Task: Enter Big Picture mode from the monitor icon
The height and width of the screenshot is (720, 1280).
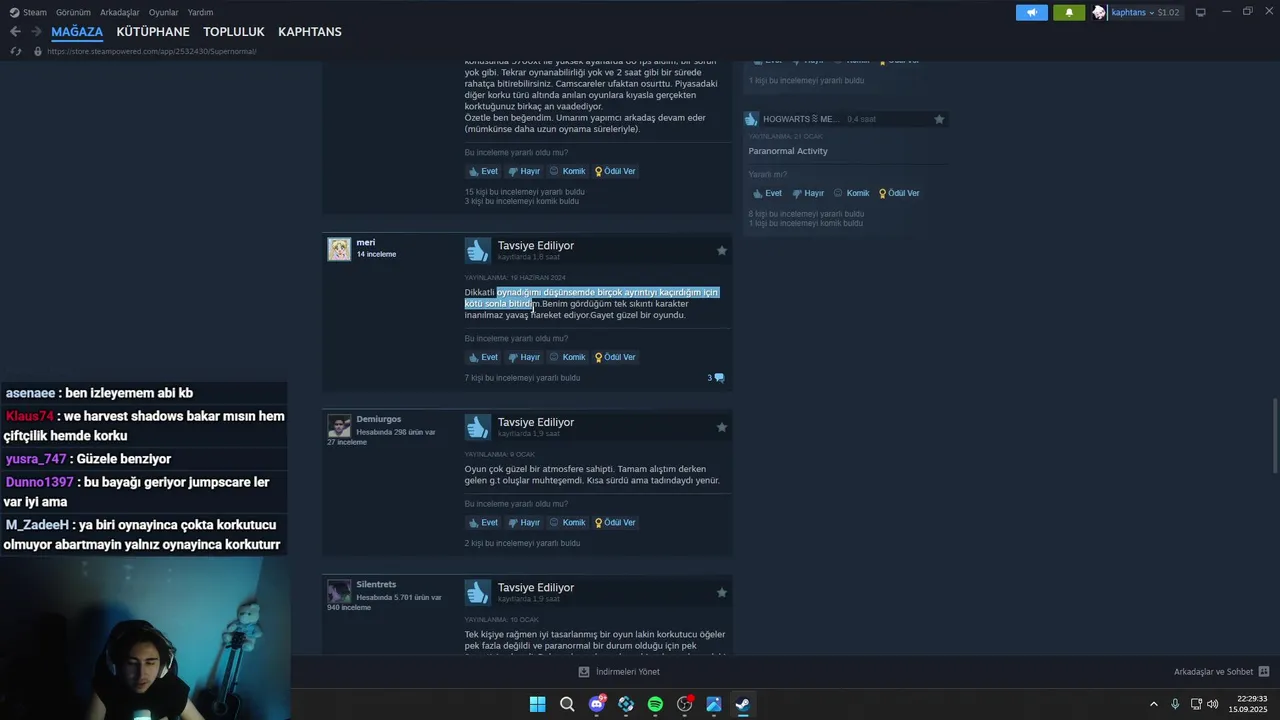Action: click(x=1201, y=12)
